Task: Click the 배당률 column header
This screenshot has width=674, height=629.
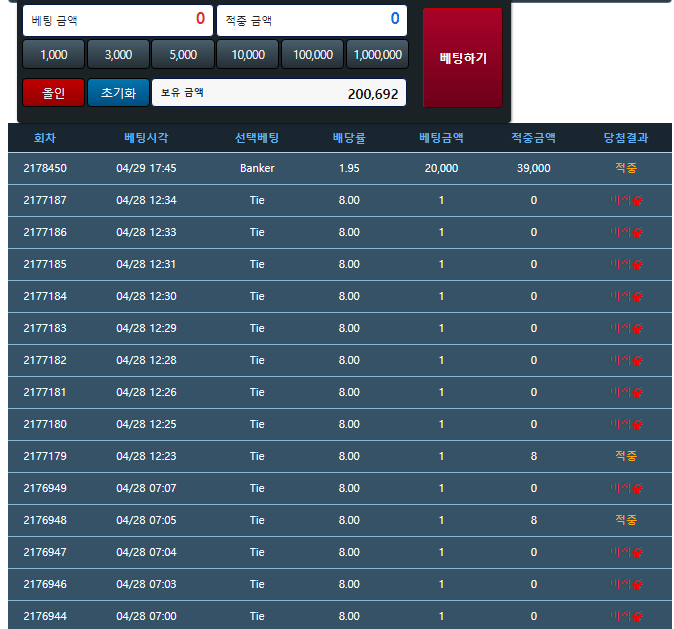Action: [349, 138]
